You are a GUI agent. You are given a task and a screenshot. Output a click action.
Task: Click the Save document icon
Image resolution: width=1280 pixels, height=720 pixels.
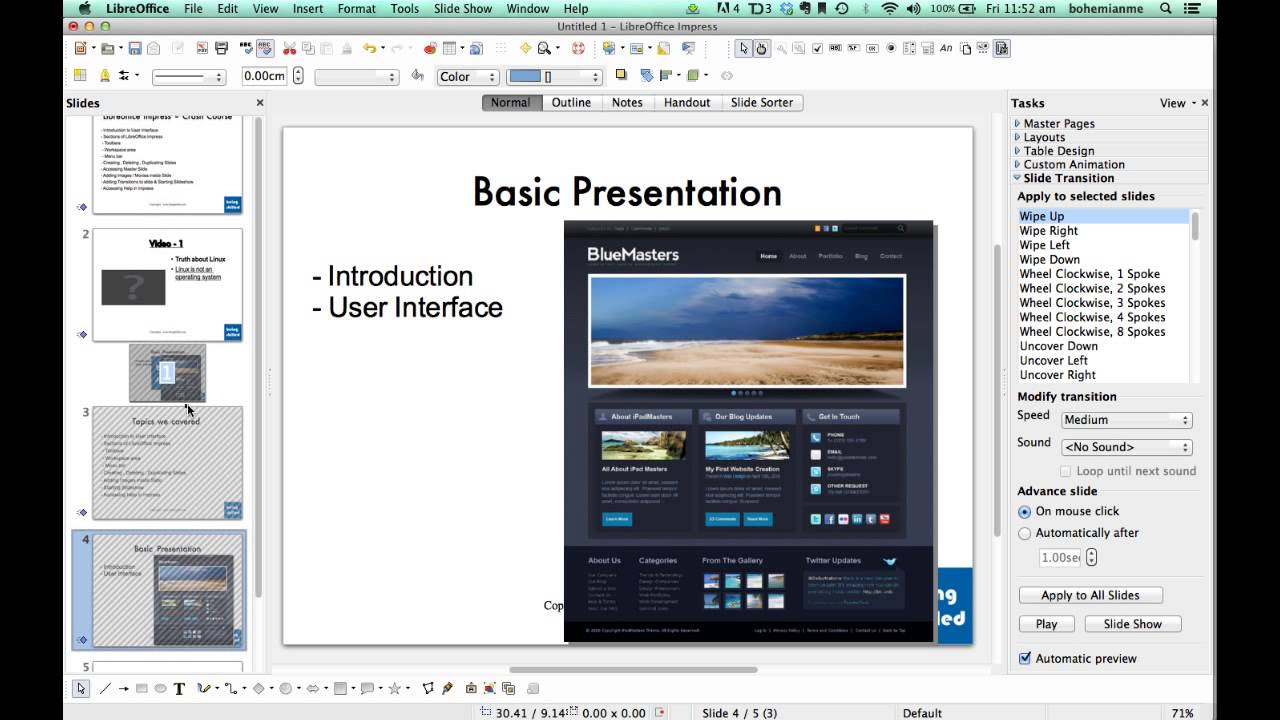pos(134,48)
